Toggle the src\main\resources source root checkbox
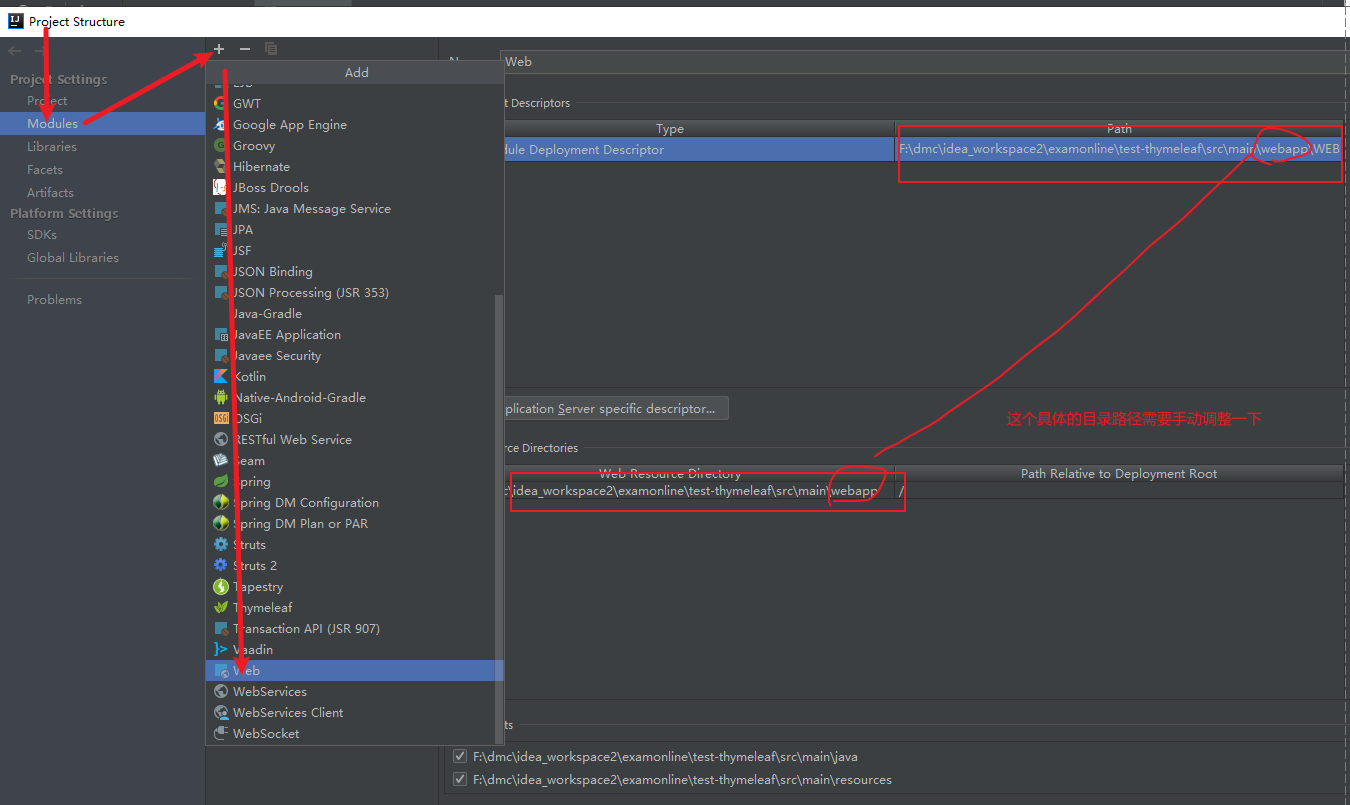The height and width of the screenshot is (805, 1350). point(460,779)
